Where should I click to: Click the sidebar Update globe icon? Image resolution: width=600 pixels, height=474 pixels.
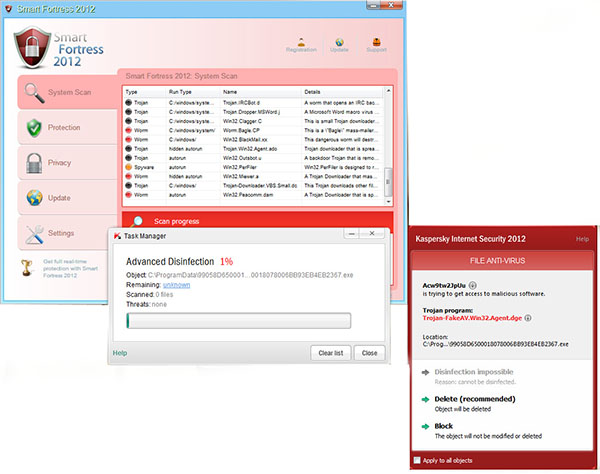click(x=34, y=198)
